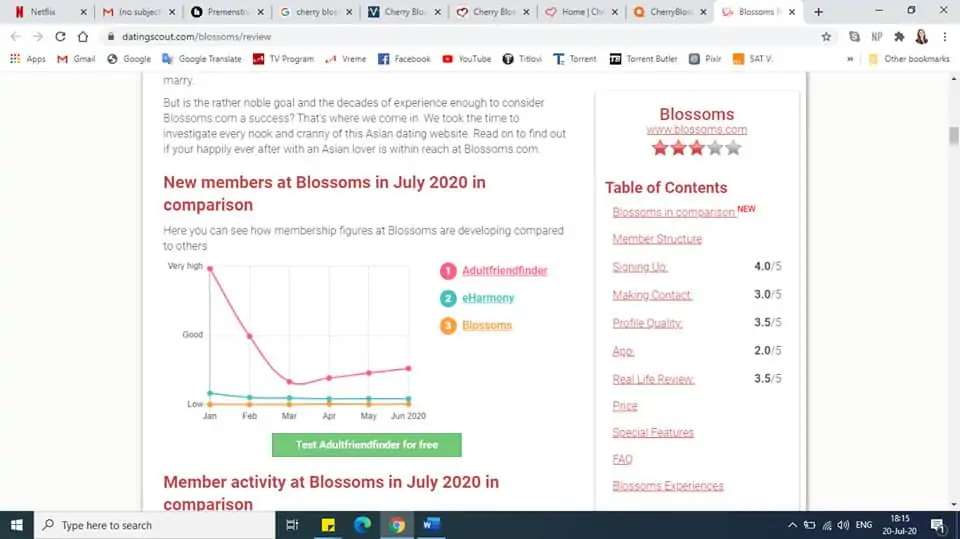Open Other bookmarks folder
Viewport: 960px width, 539px height.
click(909, 59)
